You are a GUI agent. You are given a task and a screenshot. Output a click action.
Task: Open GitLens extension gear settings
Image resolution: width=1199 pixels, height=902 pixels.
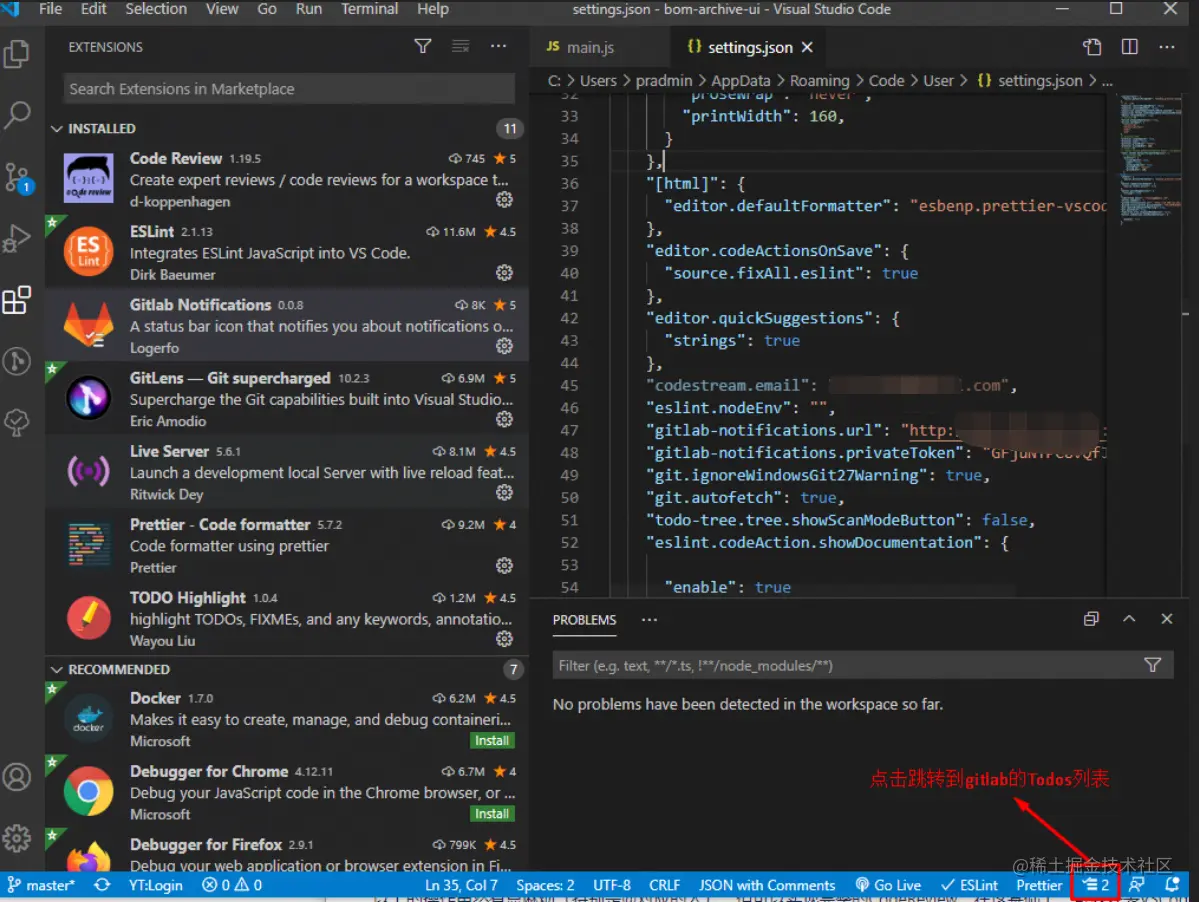(504, 419)
